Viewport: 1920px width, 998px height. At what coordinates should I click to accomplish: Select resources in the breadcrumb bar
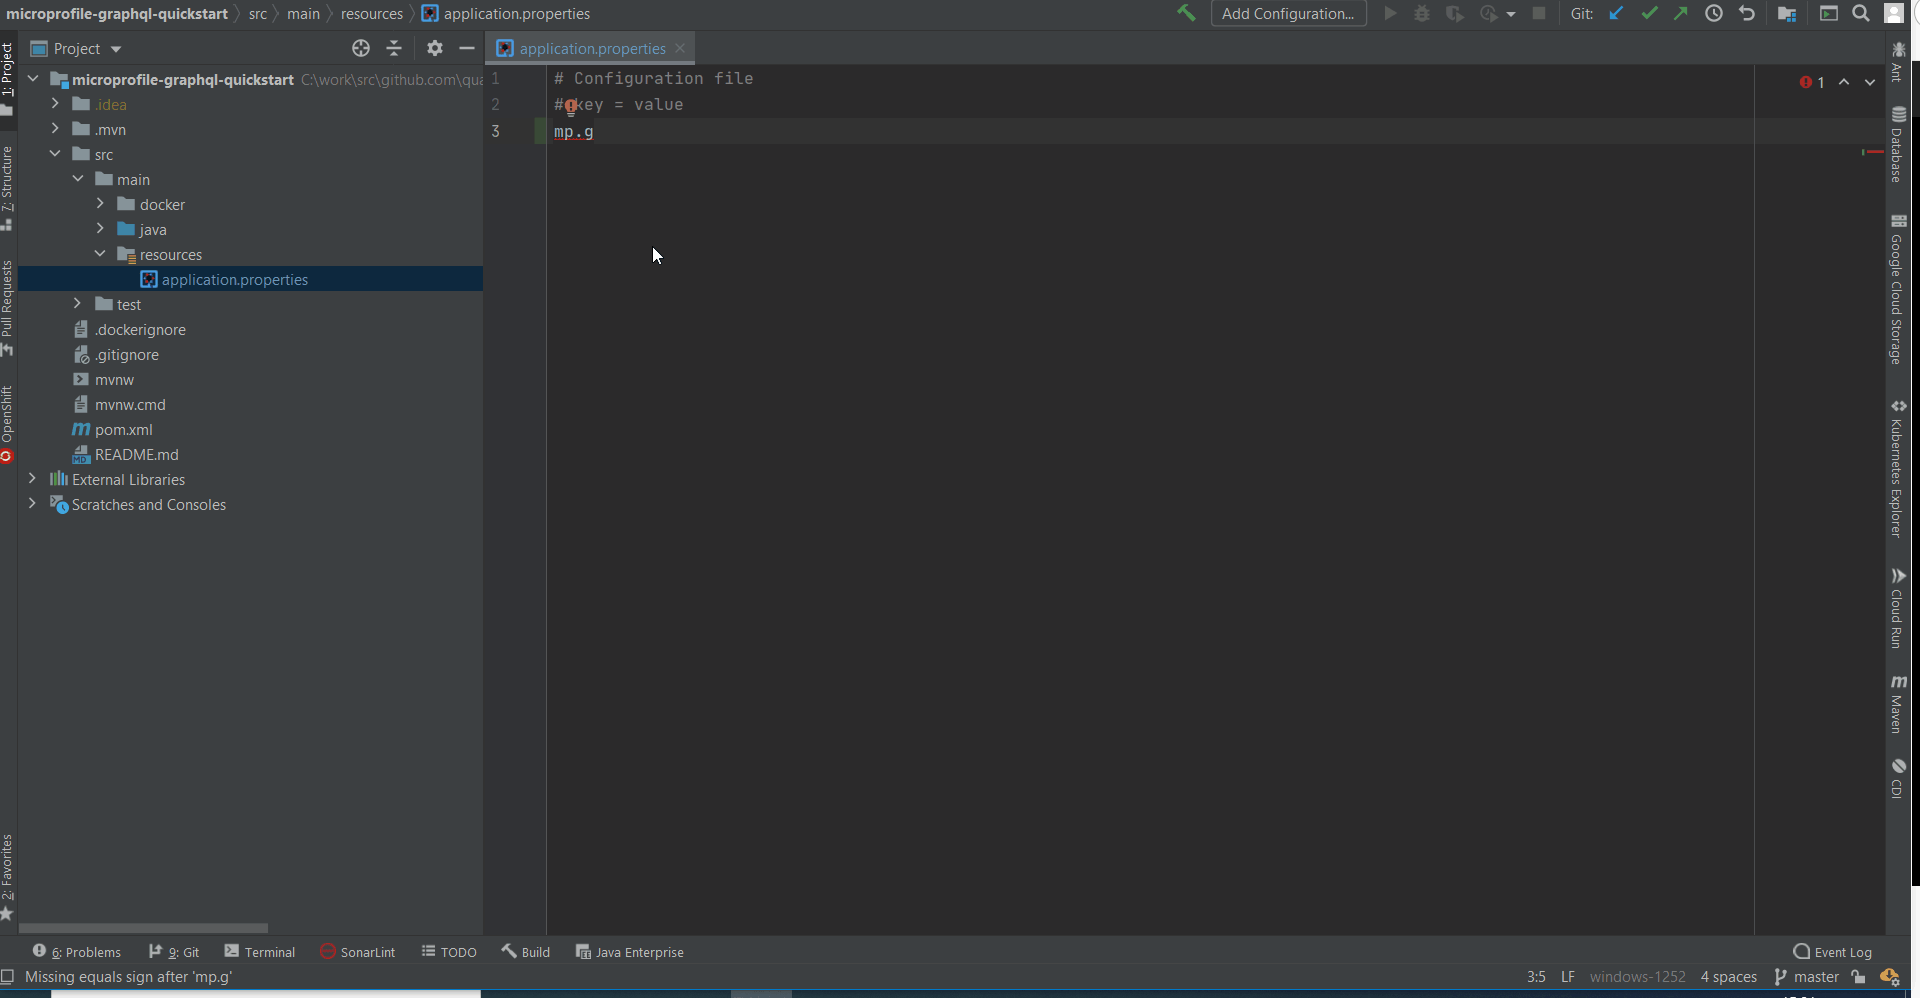[x=371, y=13]
